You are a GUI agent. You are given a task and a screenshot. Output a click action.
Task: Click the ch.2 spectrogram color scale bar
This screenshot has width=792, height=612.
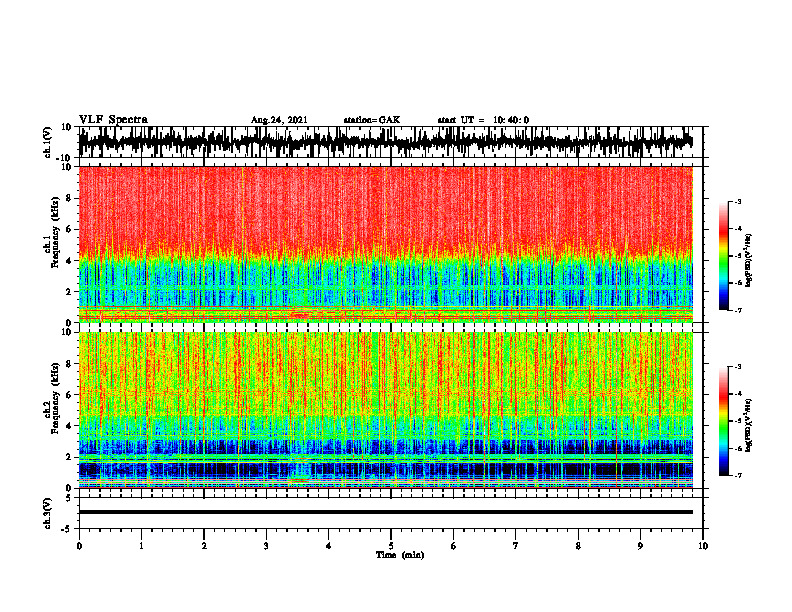point(724,421)
